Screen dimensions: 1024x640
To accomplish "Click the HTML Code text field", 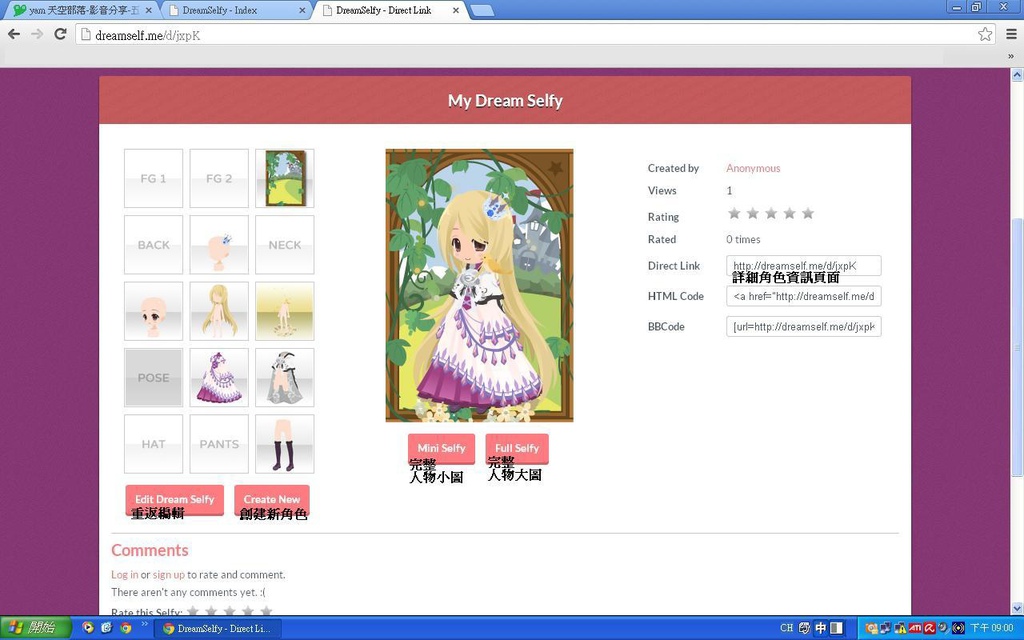I will (x=804, y=296).
